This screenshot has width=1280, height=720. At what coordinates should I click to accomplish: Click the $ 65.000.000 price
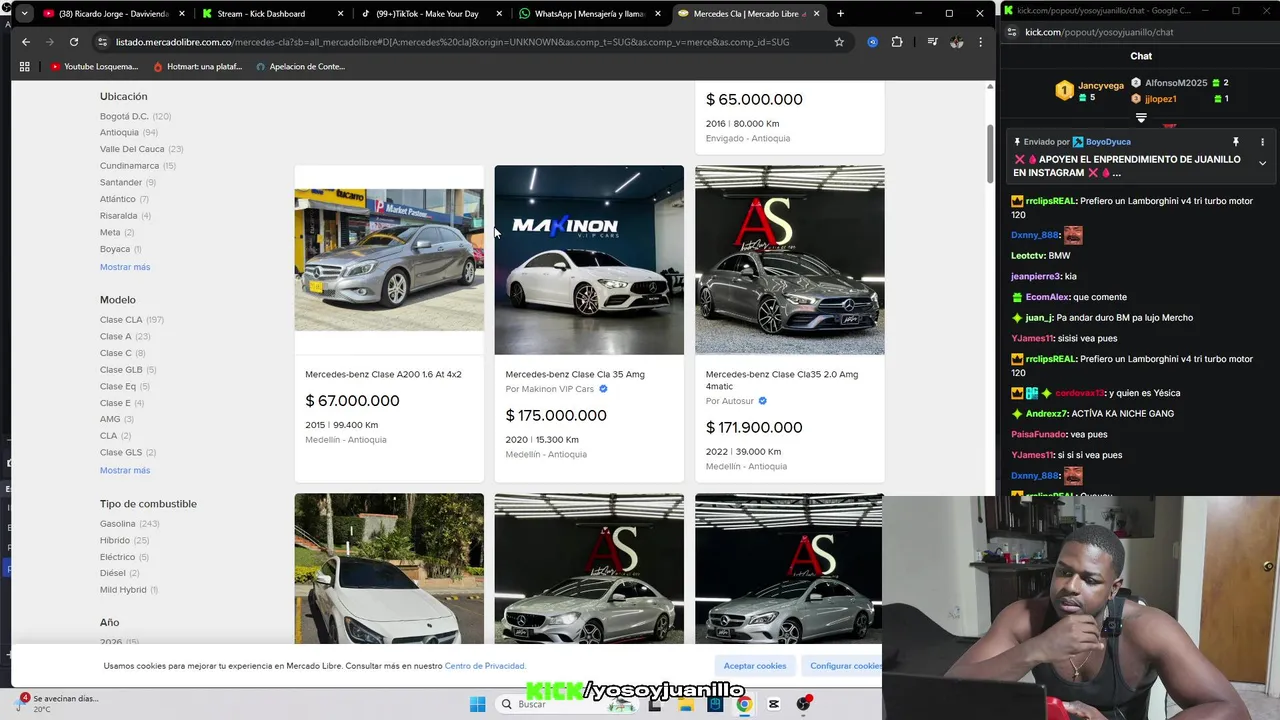point(754,100)
